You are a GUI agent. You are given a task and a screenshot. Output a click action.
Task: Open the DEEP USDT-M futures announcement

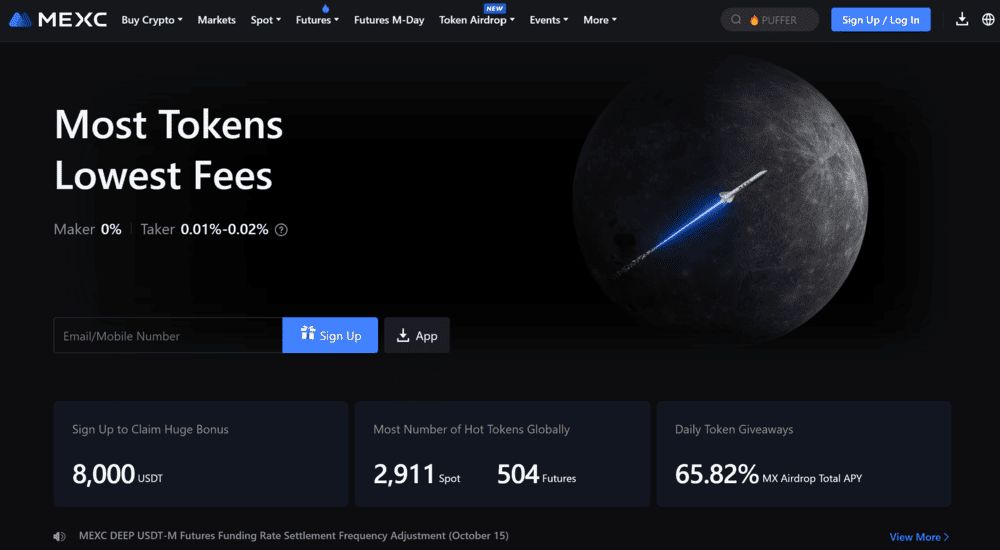pyautogui.click(x=293, y=536)
